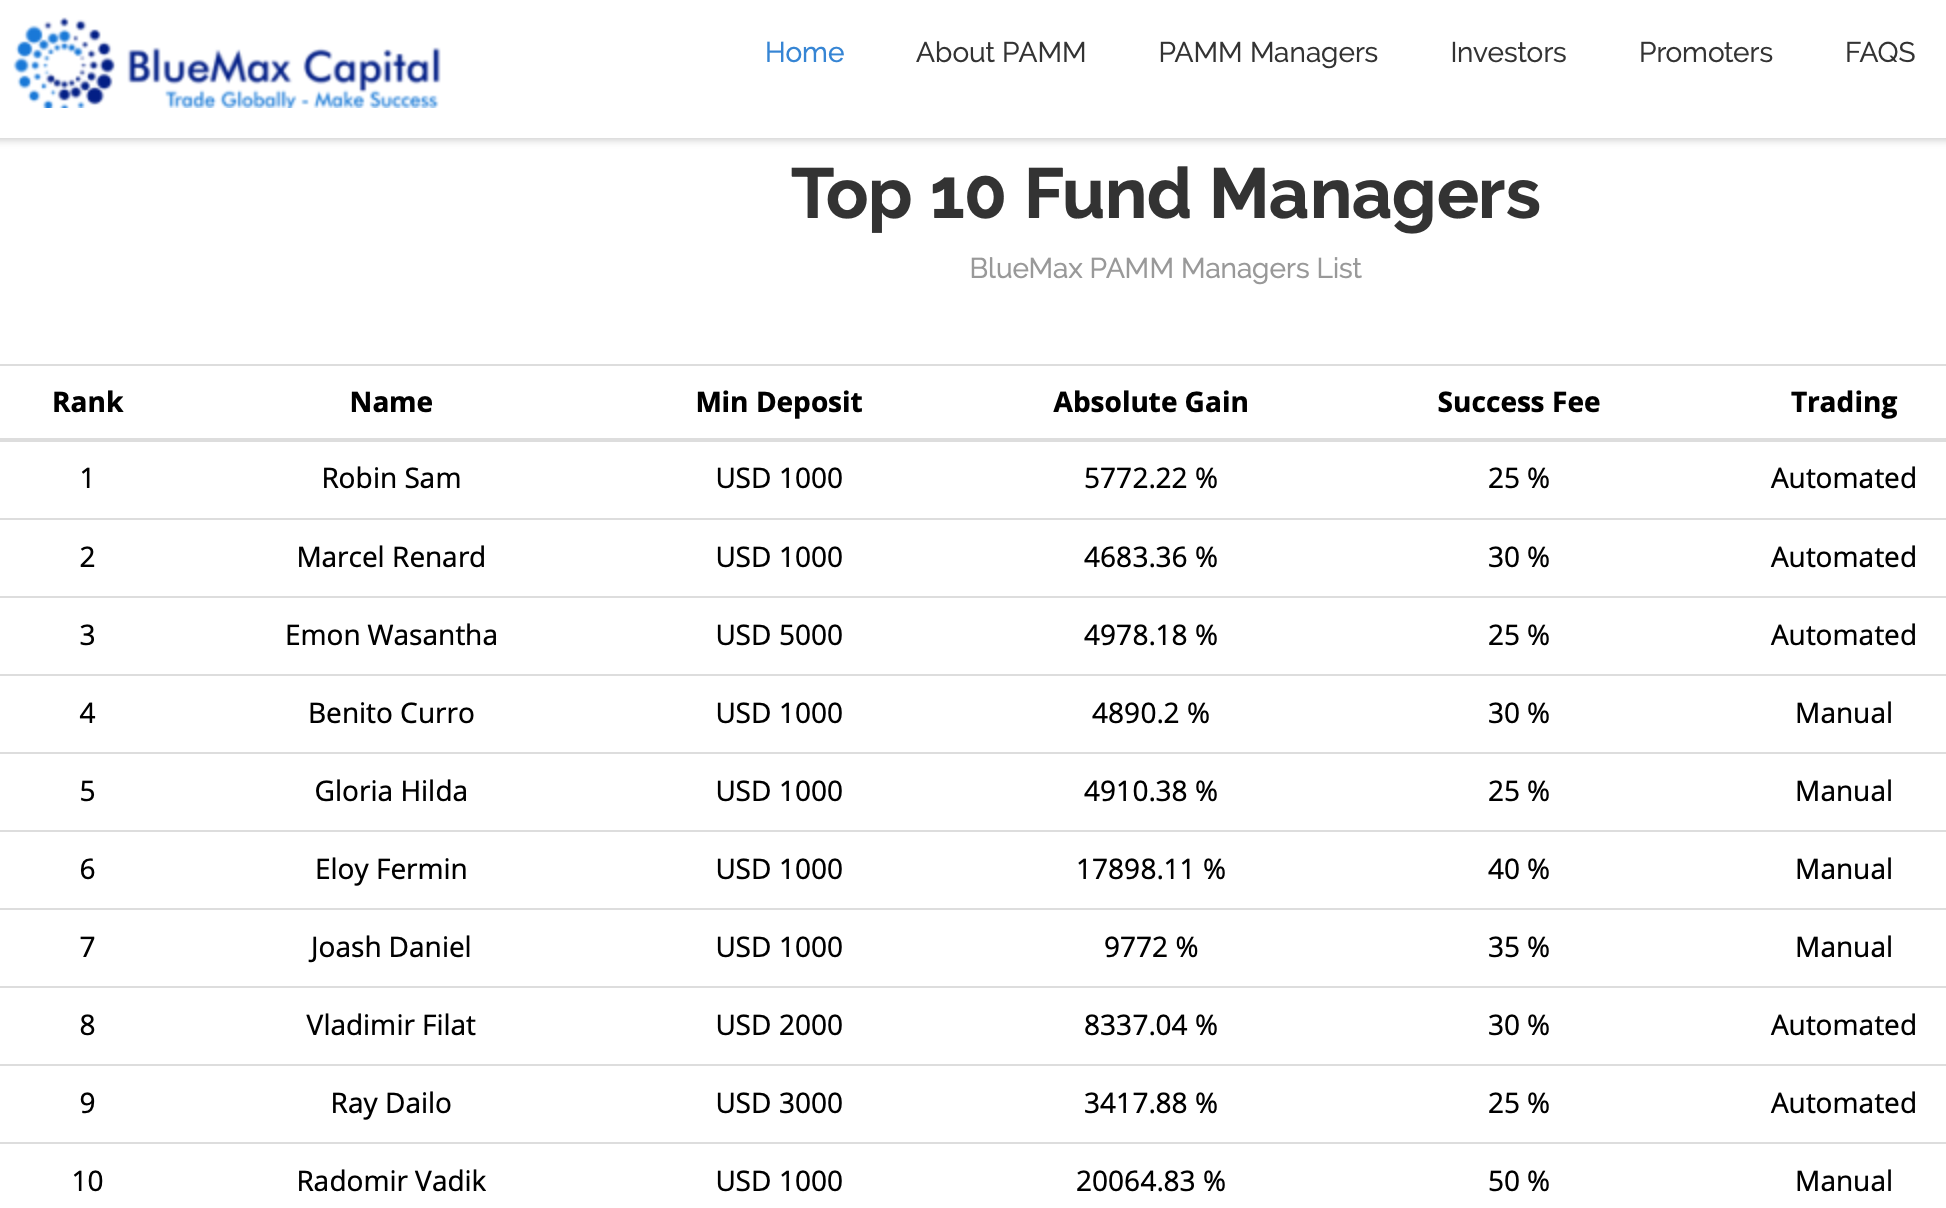Open the Promoters nav link

pos(1705,52)
